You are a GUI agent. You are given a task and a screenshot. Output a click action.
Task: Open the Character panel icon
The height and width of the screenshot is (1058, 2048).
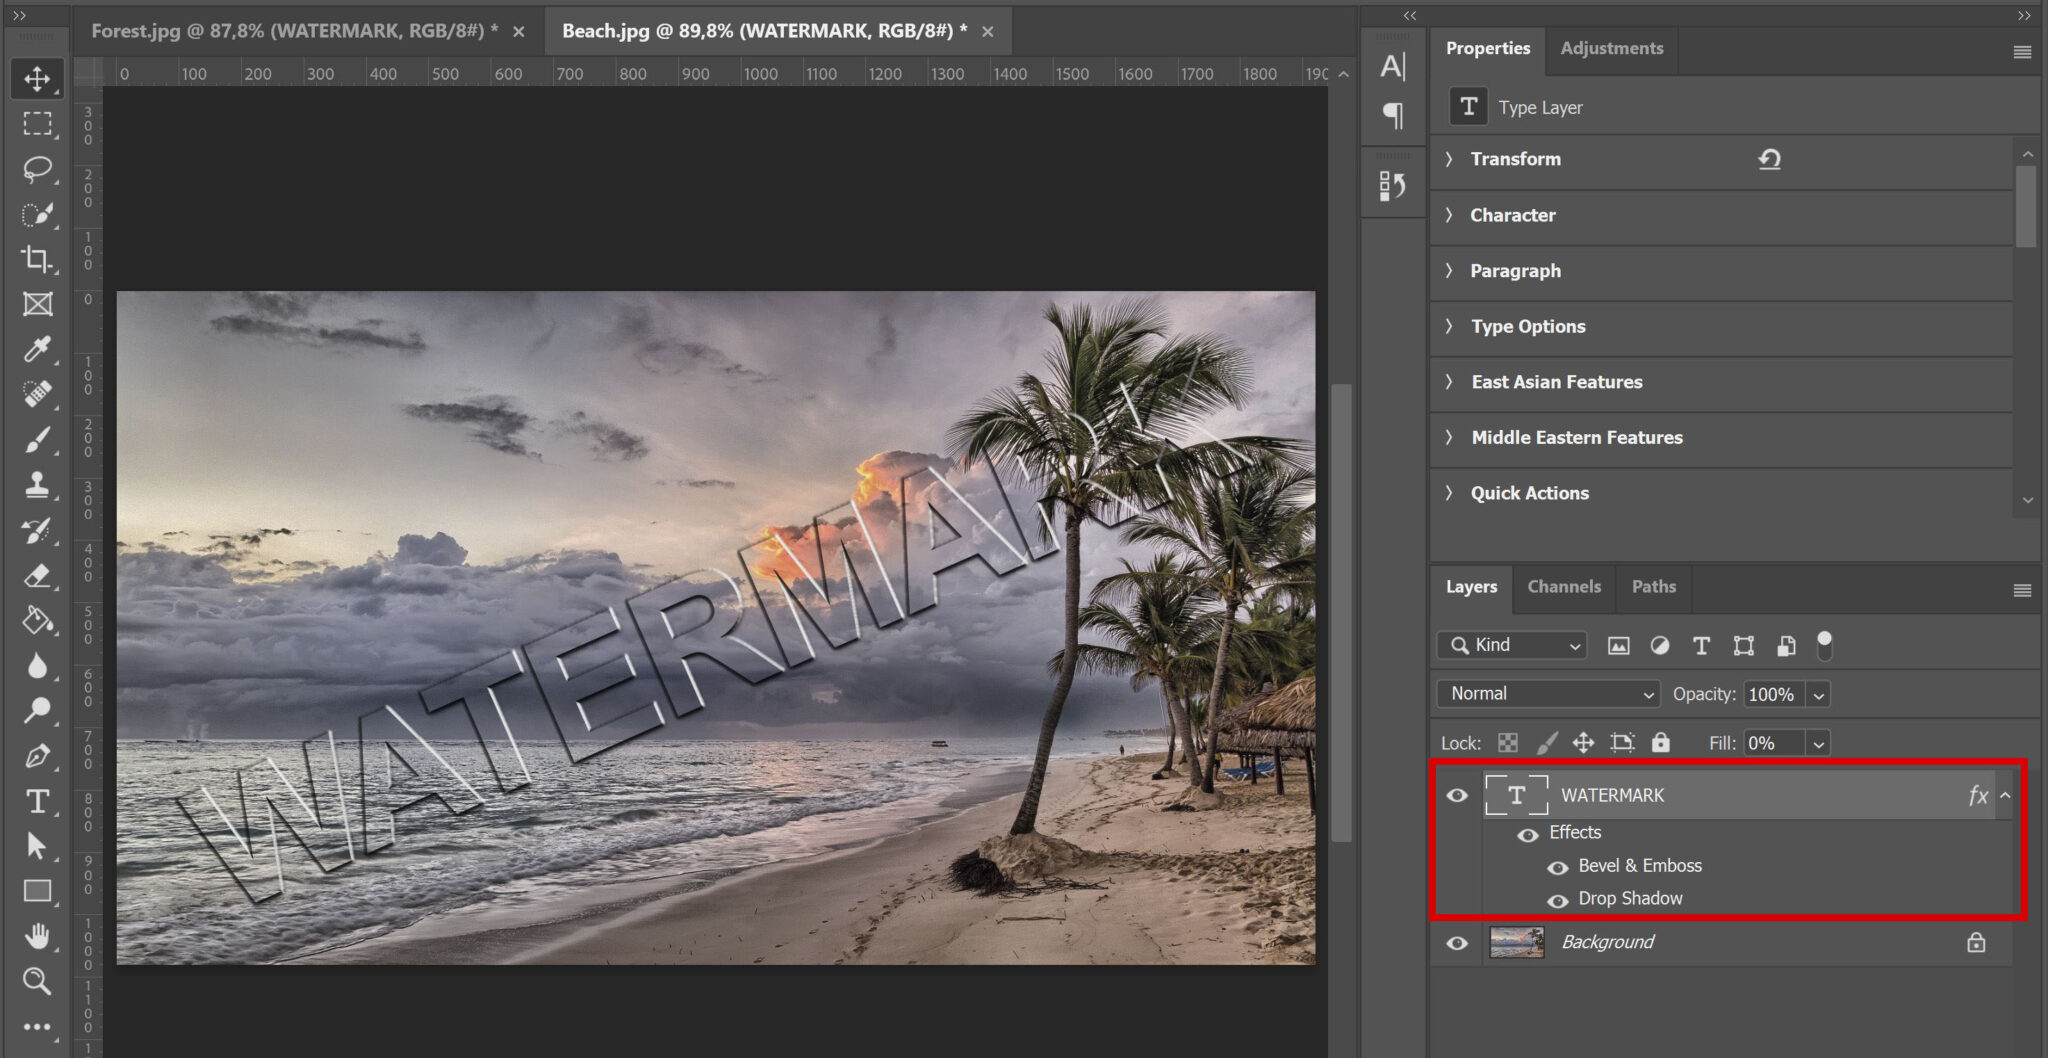1393,66
